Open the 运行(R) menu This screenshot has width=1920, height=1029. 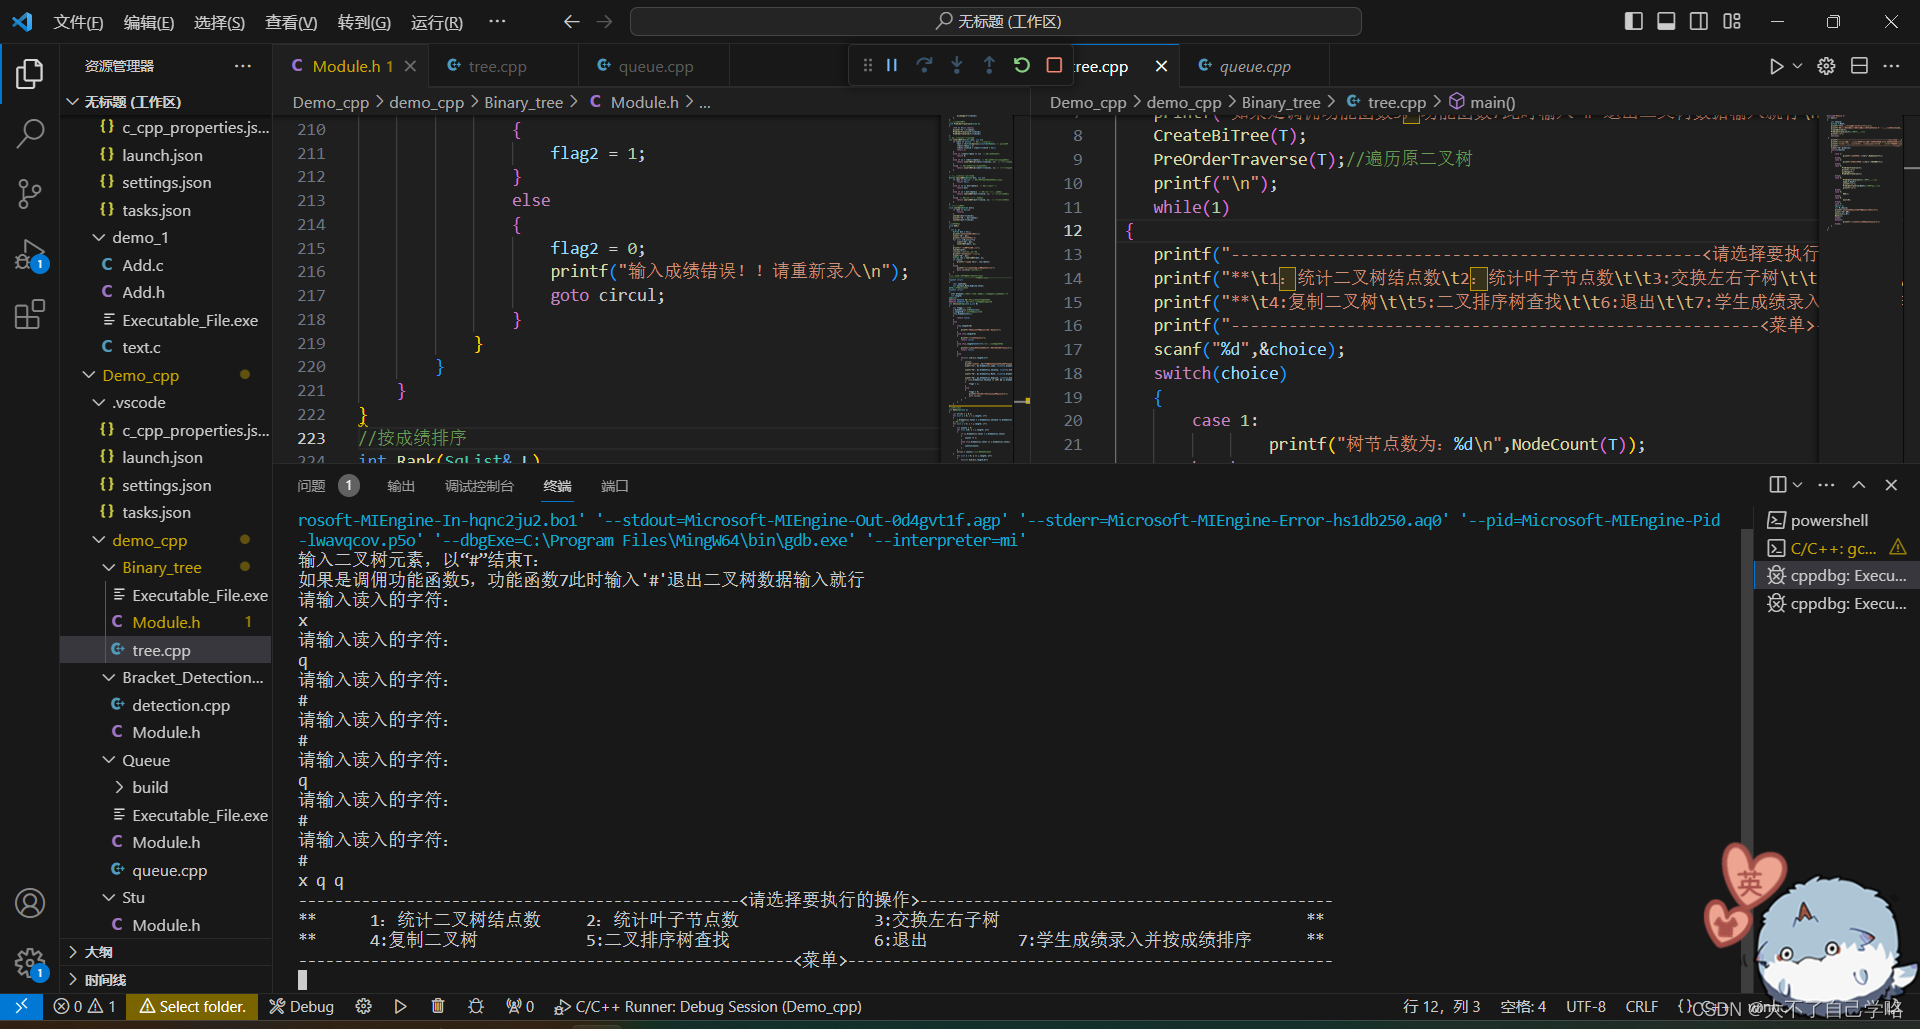tap(437, 22)
